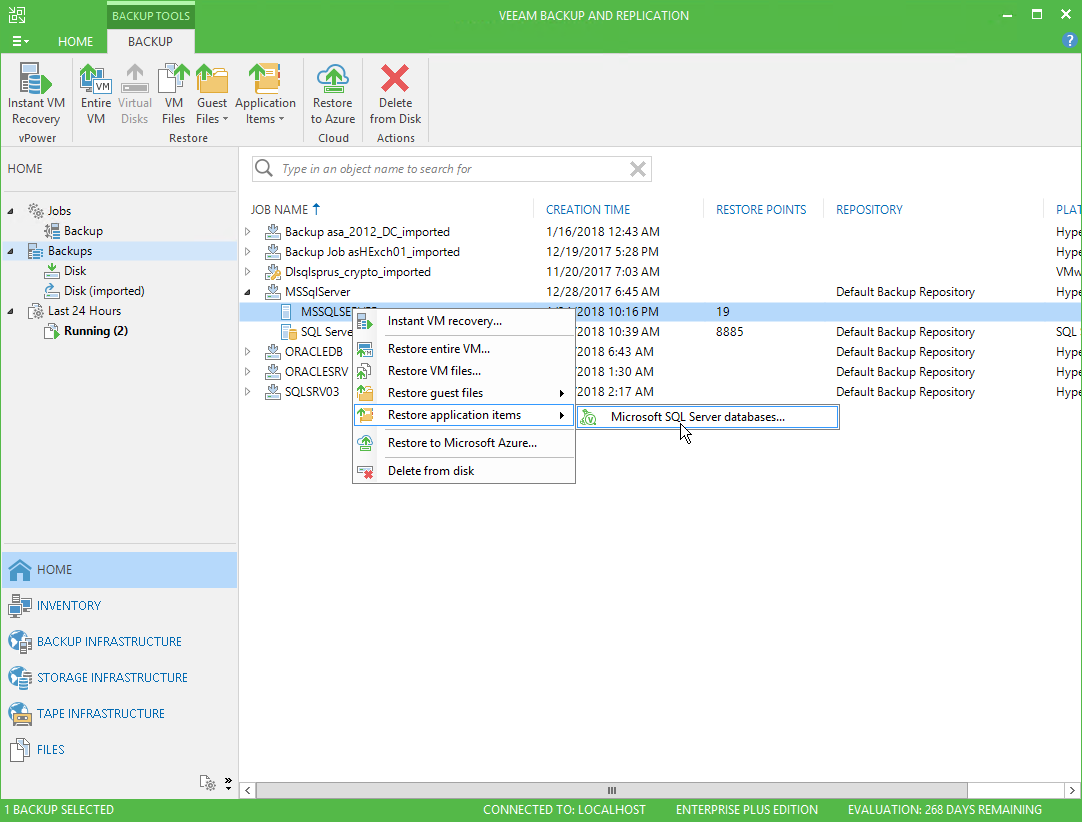1082x822 pixels.
Task: Click the ORACLEDB job icon
Action: point(273,352)
